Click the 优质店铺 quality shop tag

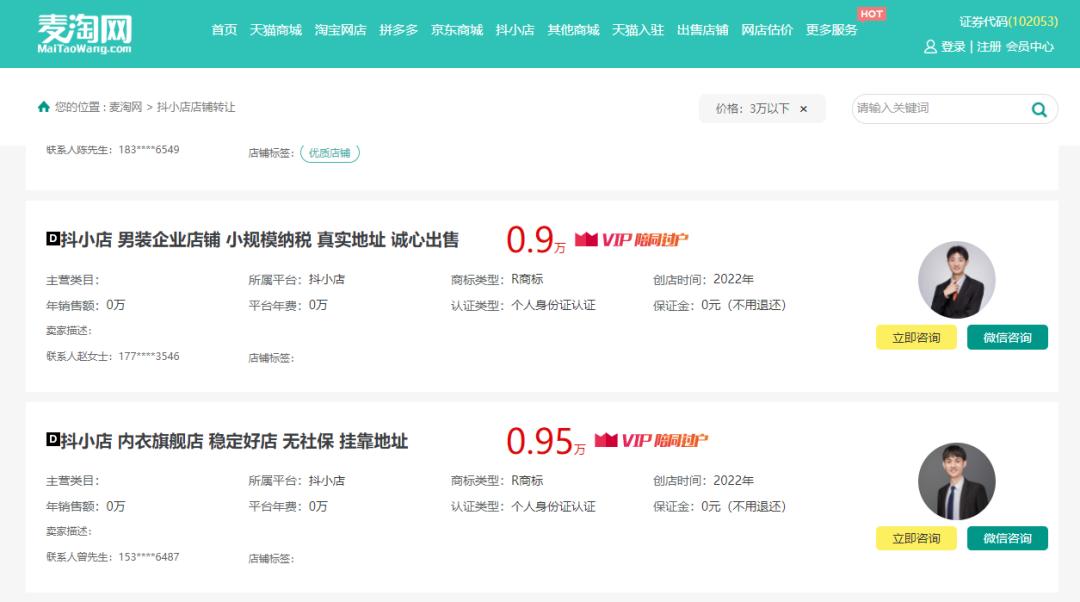click(x=330, y=152)
